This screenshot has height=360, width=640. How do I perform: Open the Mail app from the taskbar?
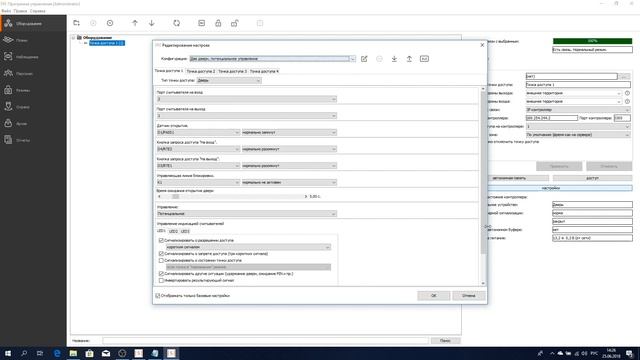tap(106, 353)
